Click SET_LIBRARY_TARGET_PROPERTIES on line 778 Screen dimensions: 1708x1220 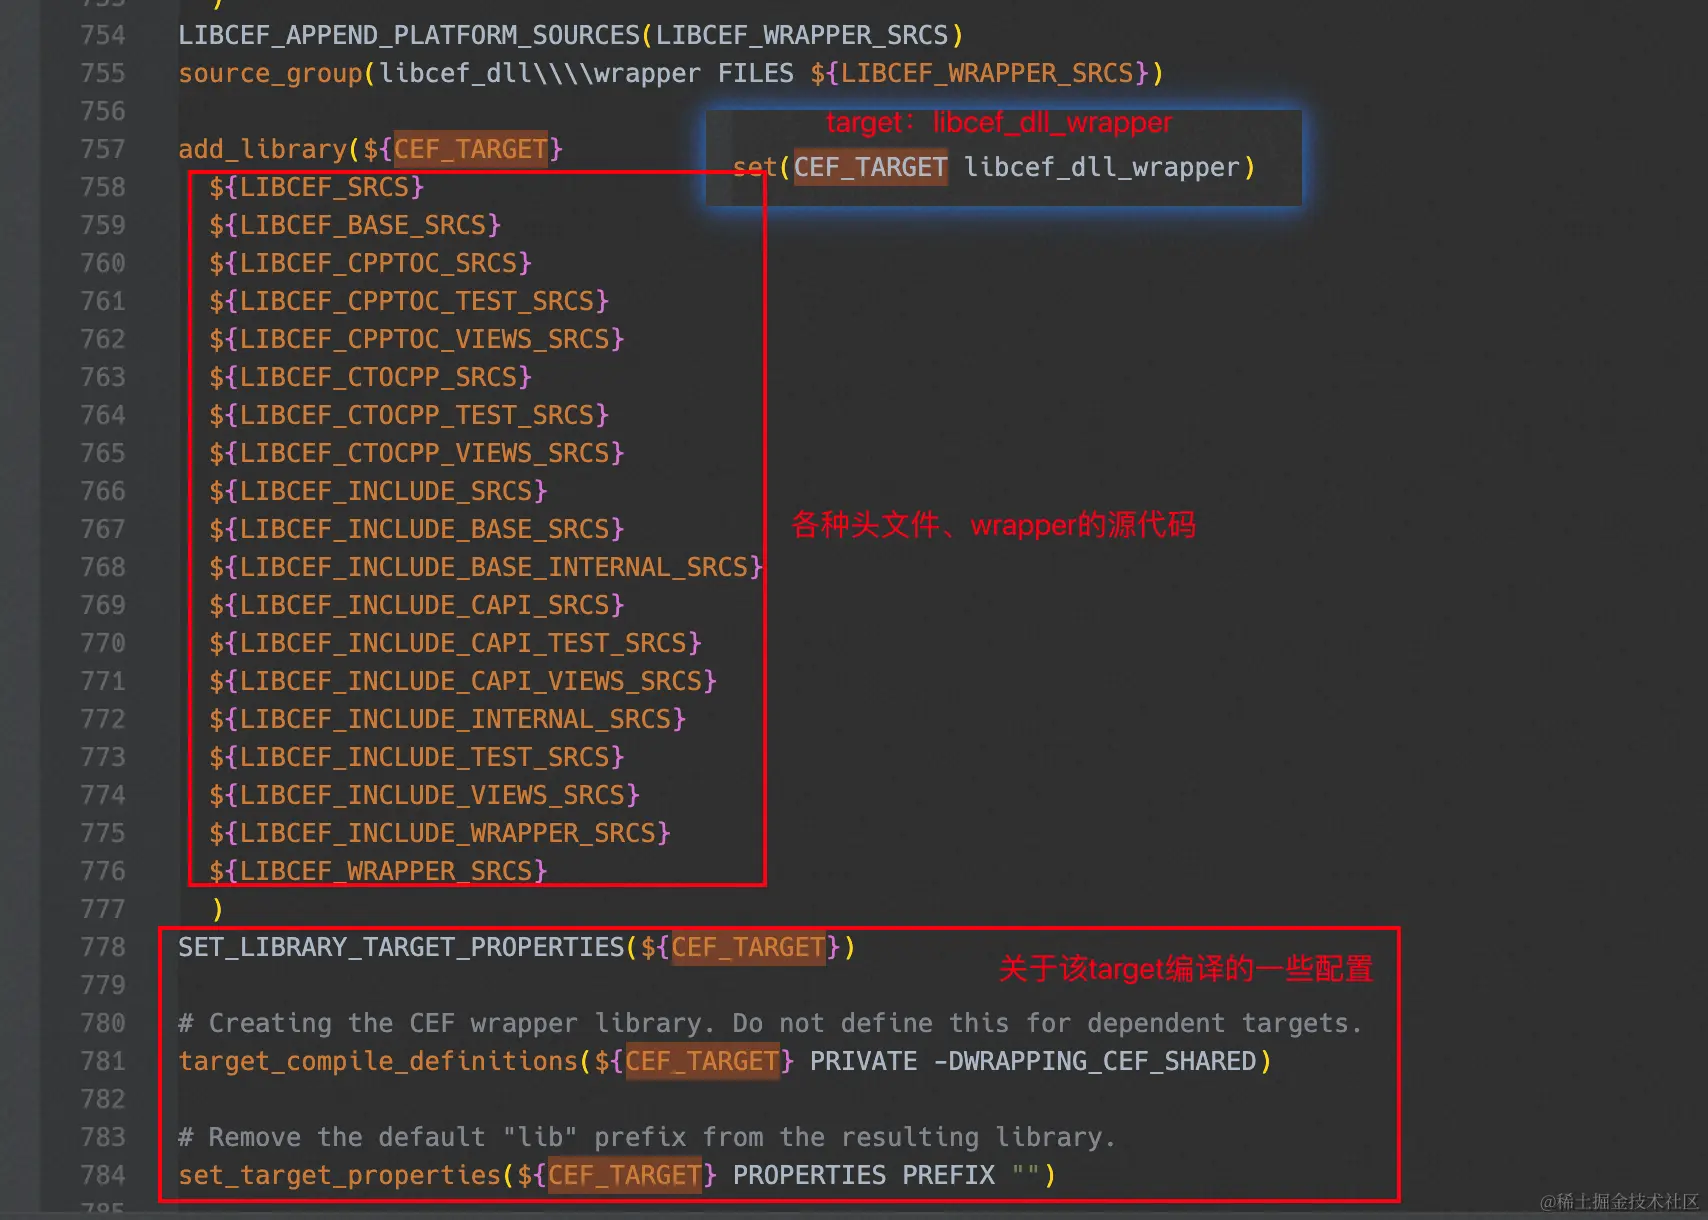coord(401,947)
